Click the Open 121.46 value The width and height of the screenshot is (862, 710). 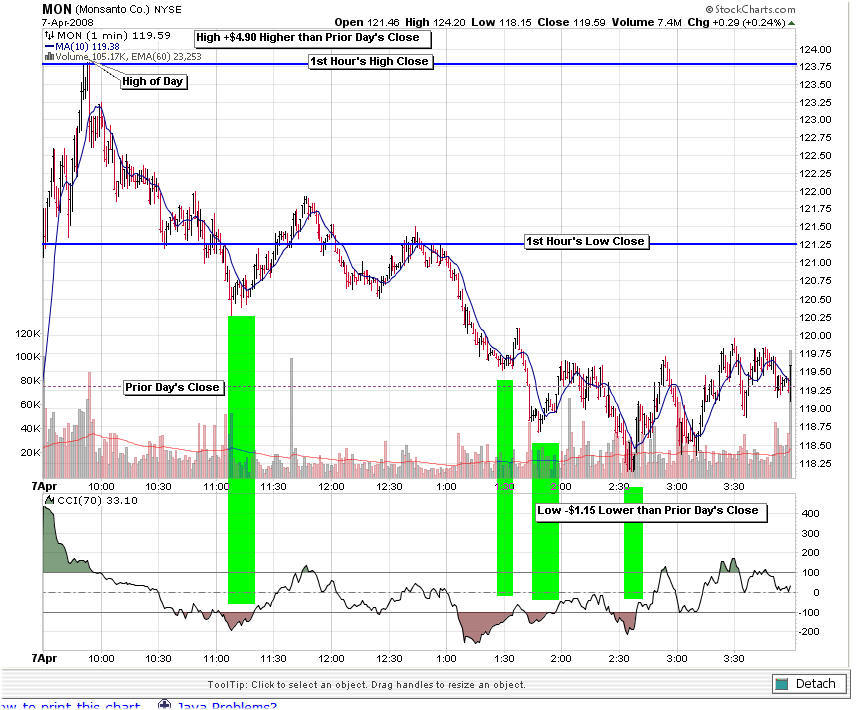click(x=367, y=23)
